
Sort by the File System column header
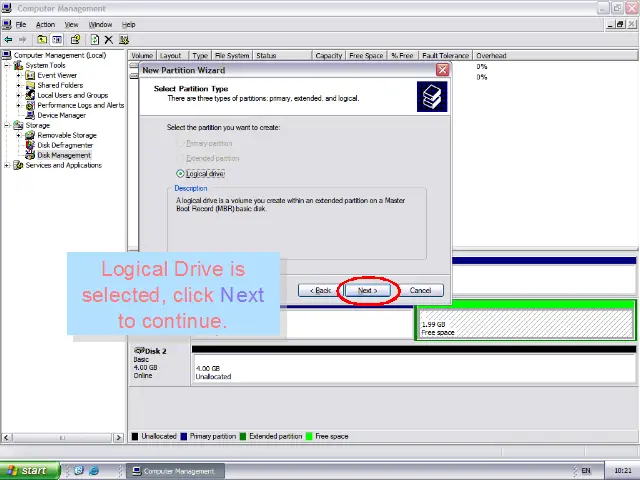pyautogui.click(x=232, y=56)
